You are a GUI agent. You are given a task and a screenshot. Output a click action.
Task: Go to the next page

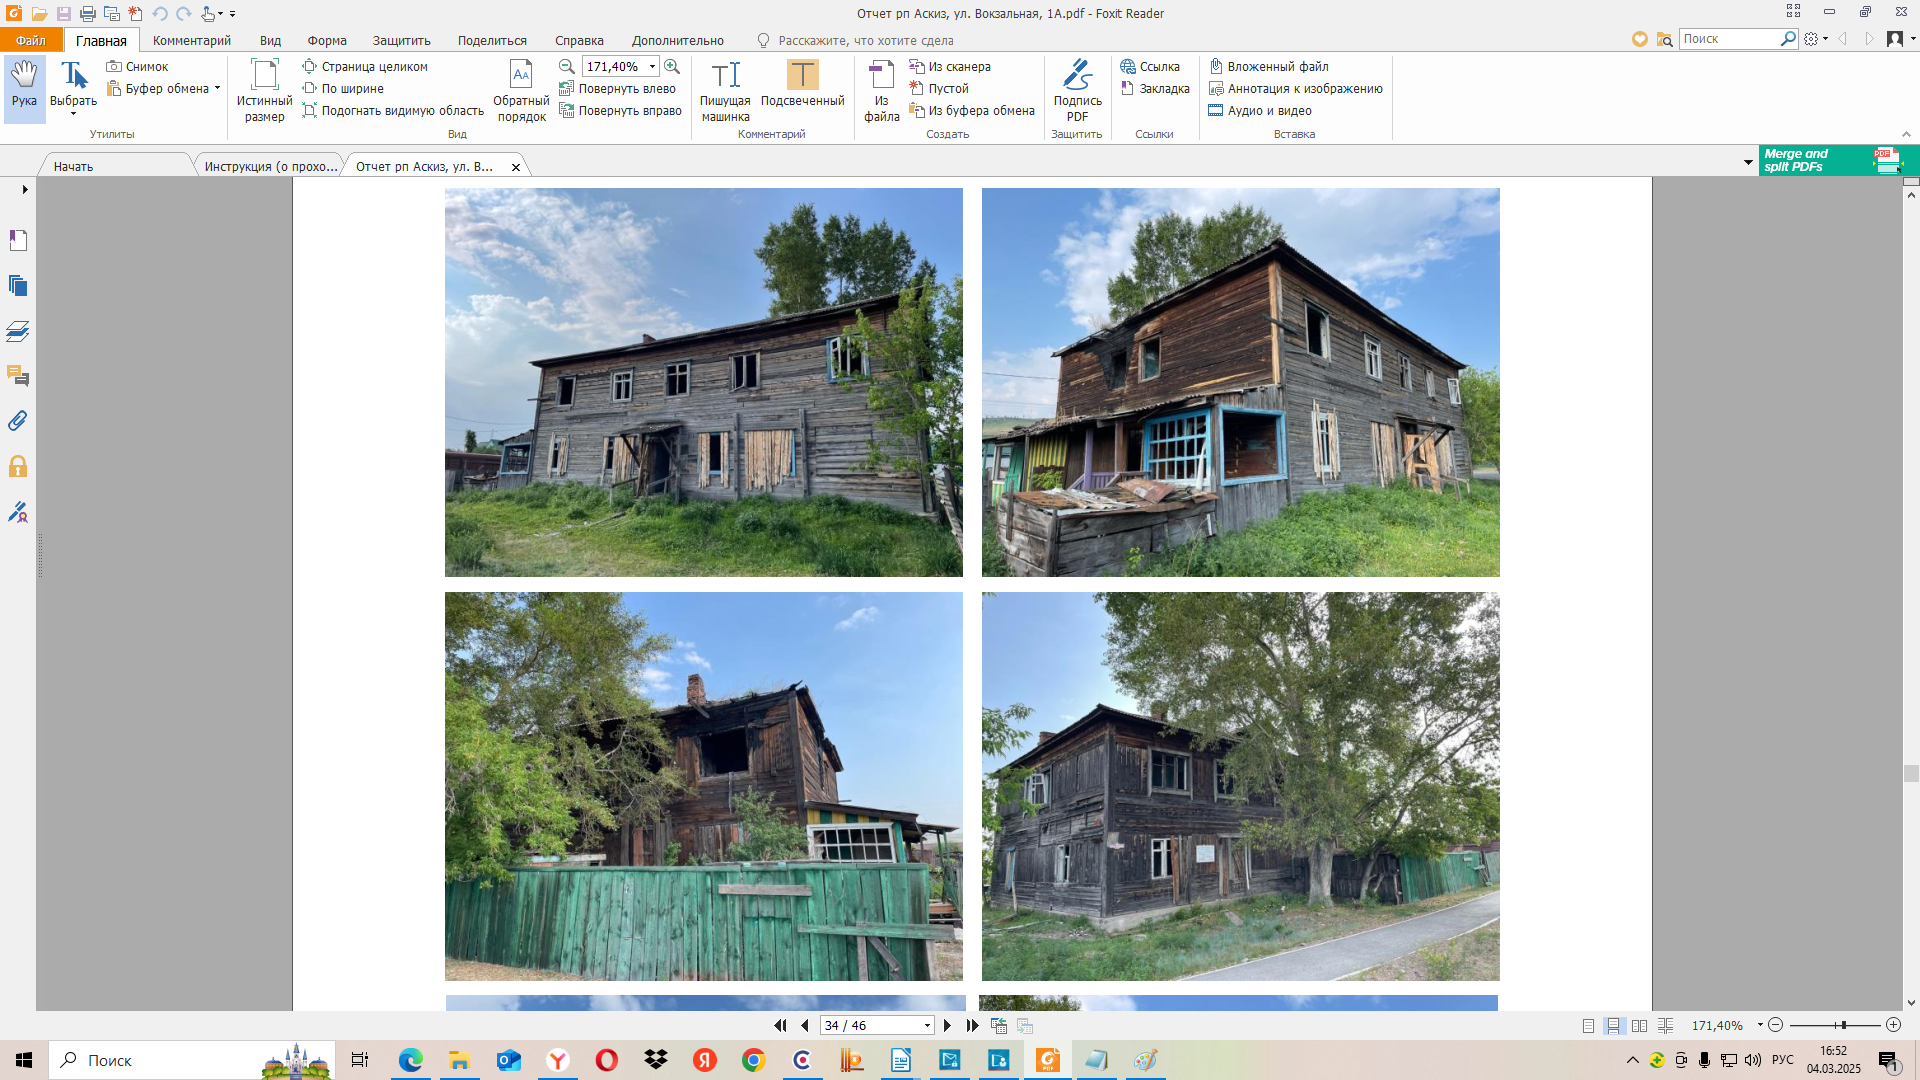tap(947, 1026)
